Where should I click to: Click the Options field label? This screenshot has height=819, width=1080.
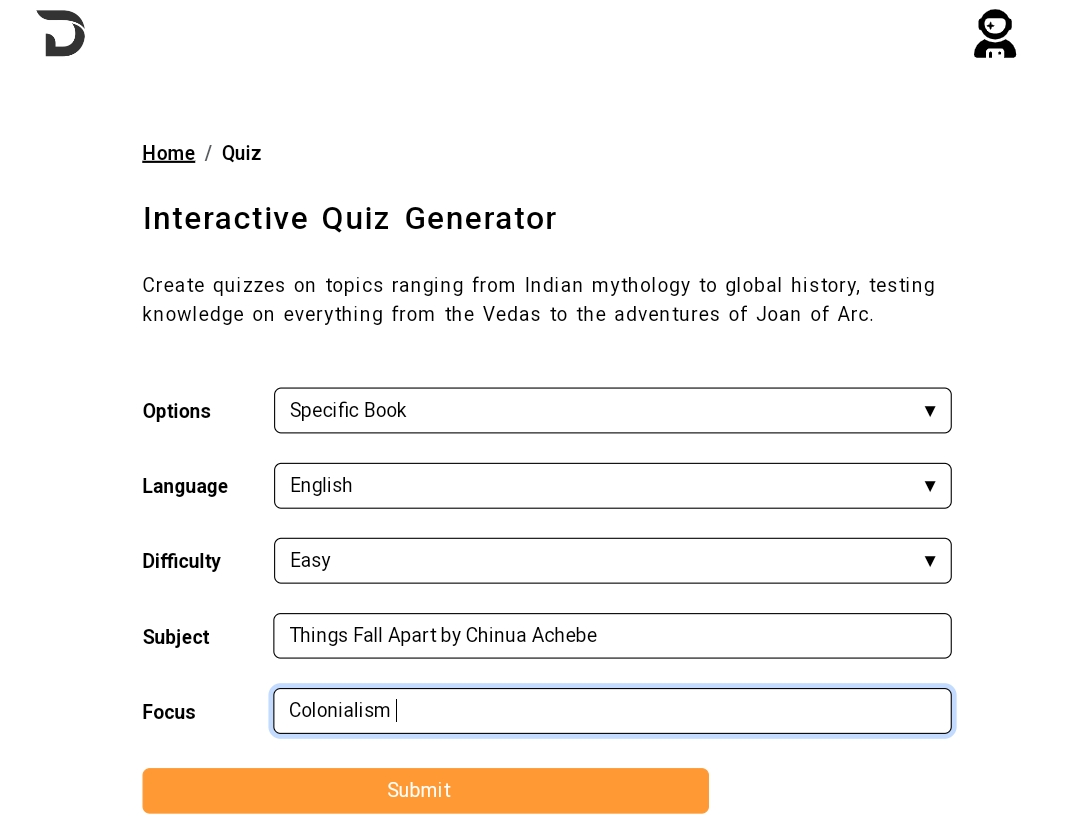click(176, 411)
